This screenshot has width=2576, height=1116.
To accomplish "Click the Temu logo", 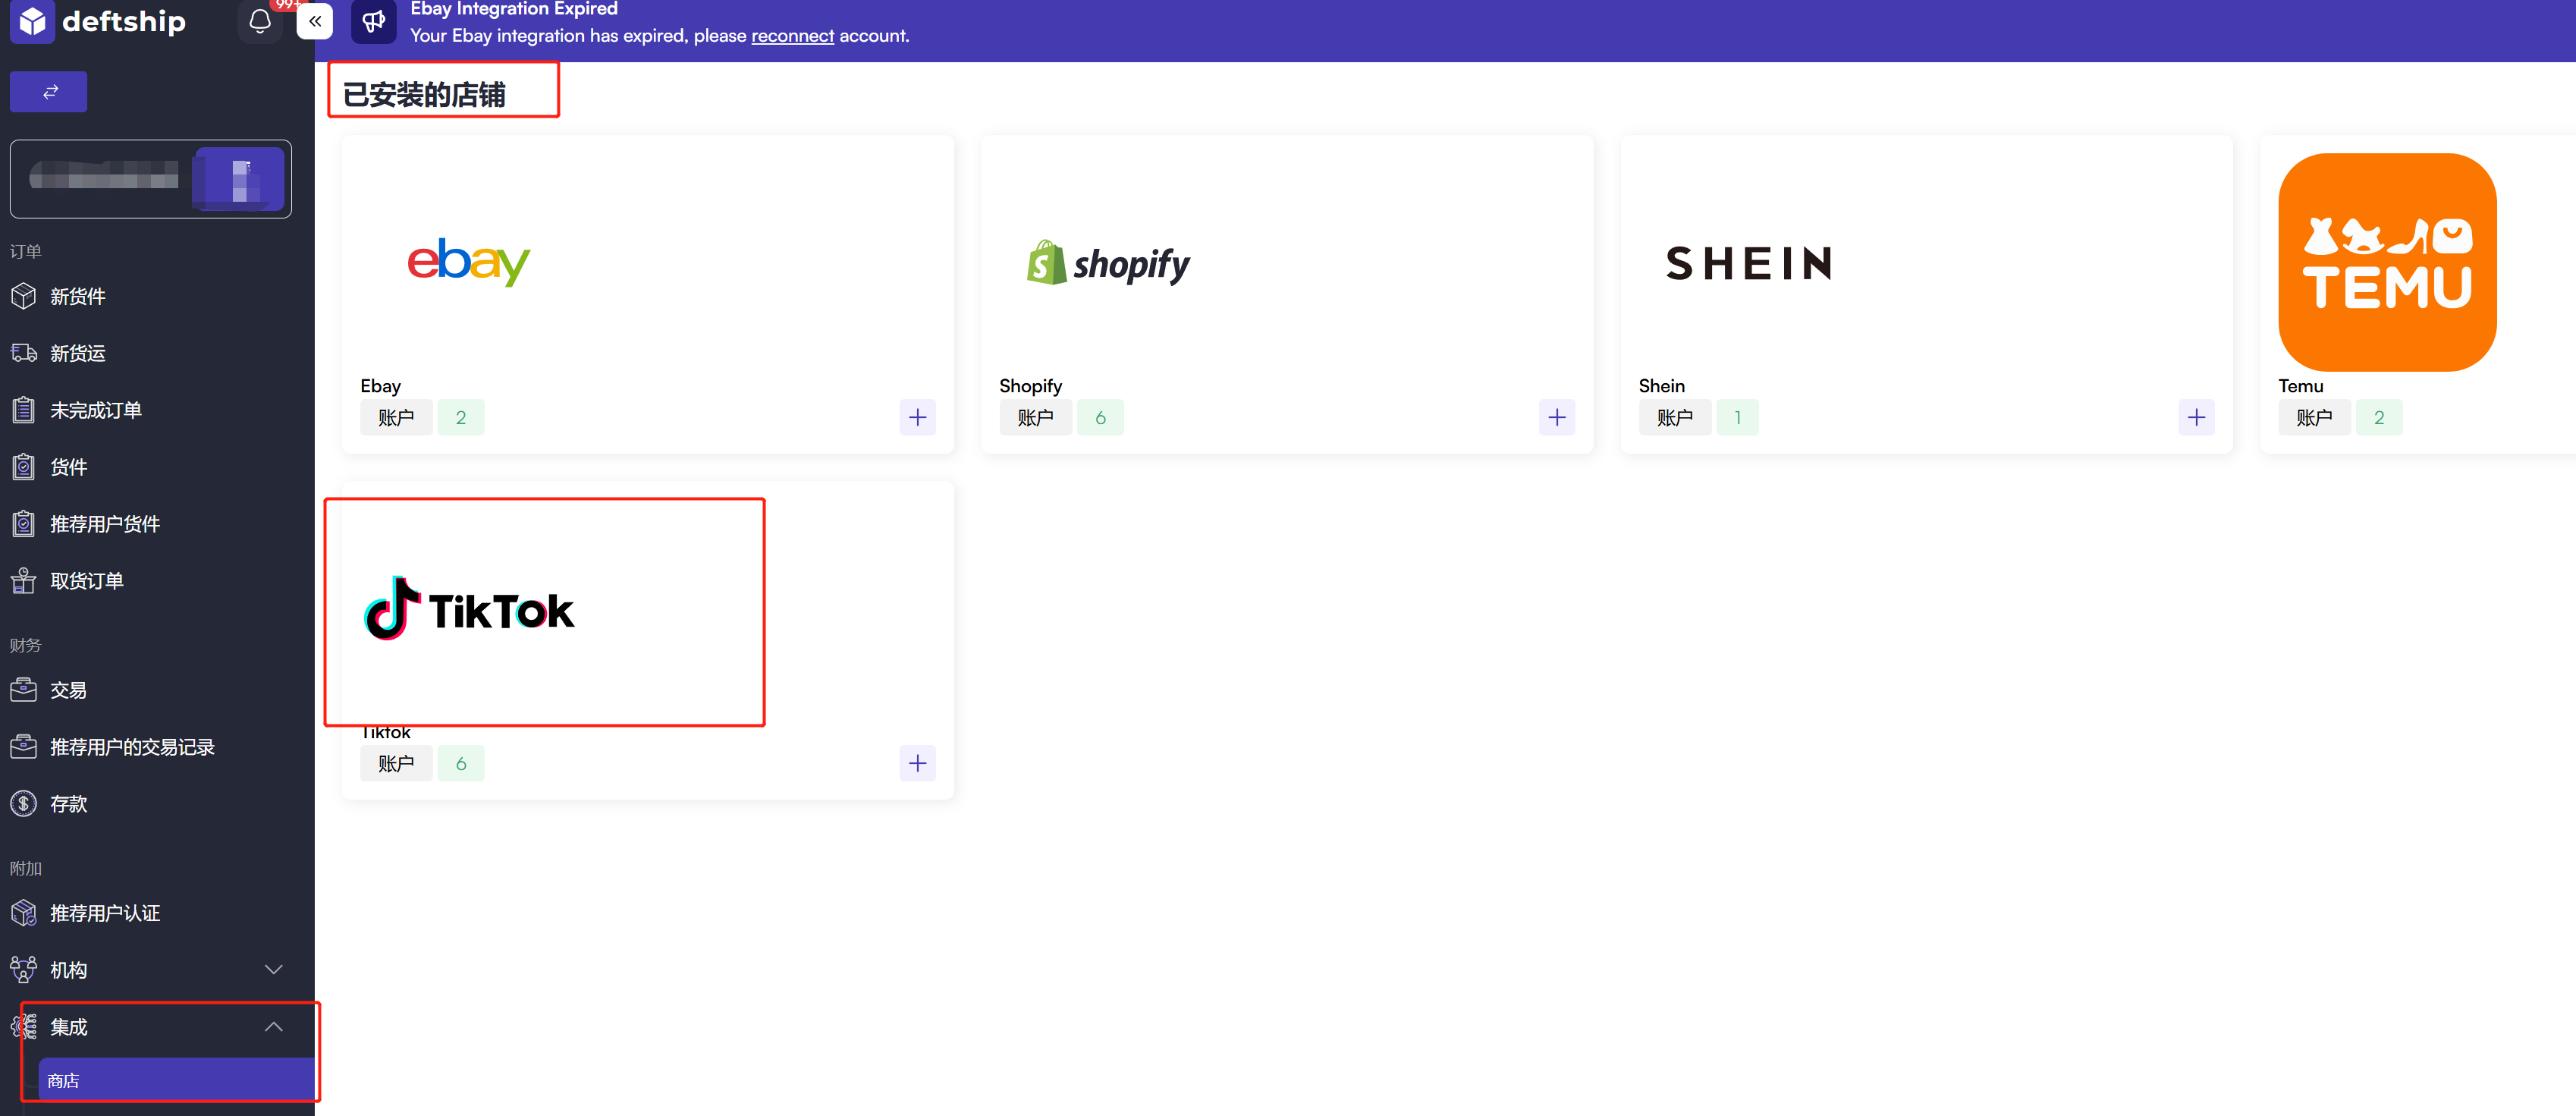I will 2387,262.
